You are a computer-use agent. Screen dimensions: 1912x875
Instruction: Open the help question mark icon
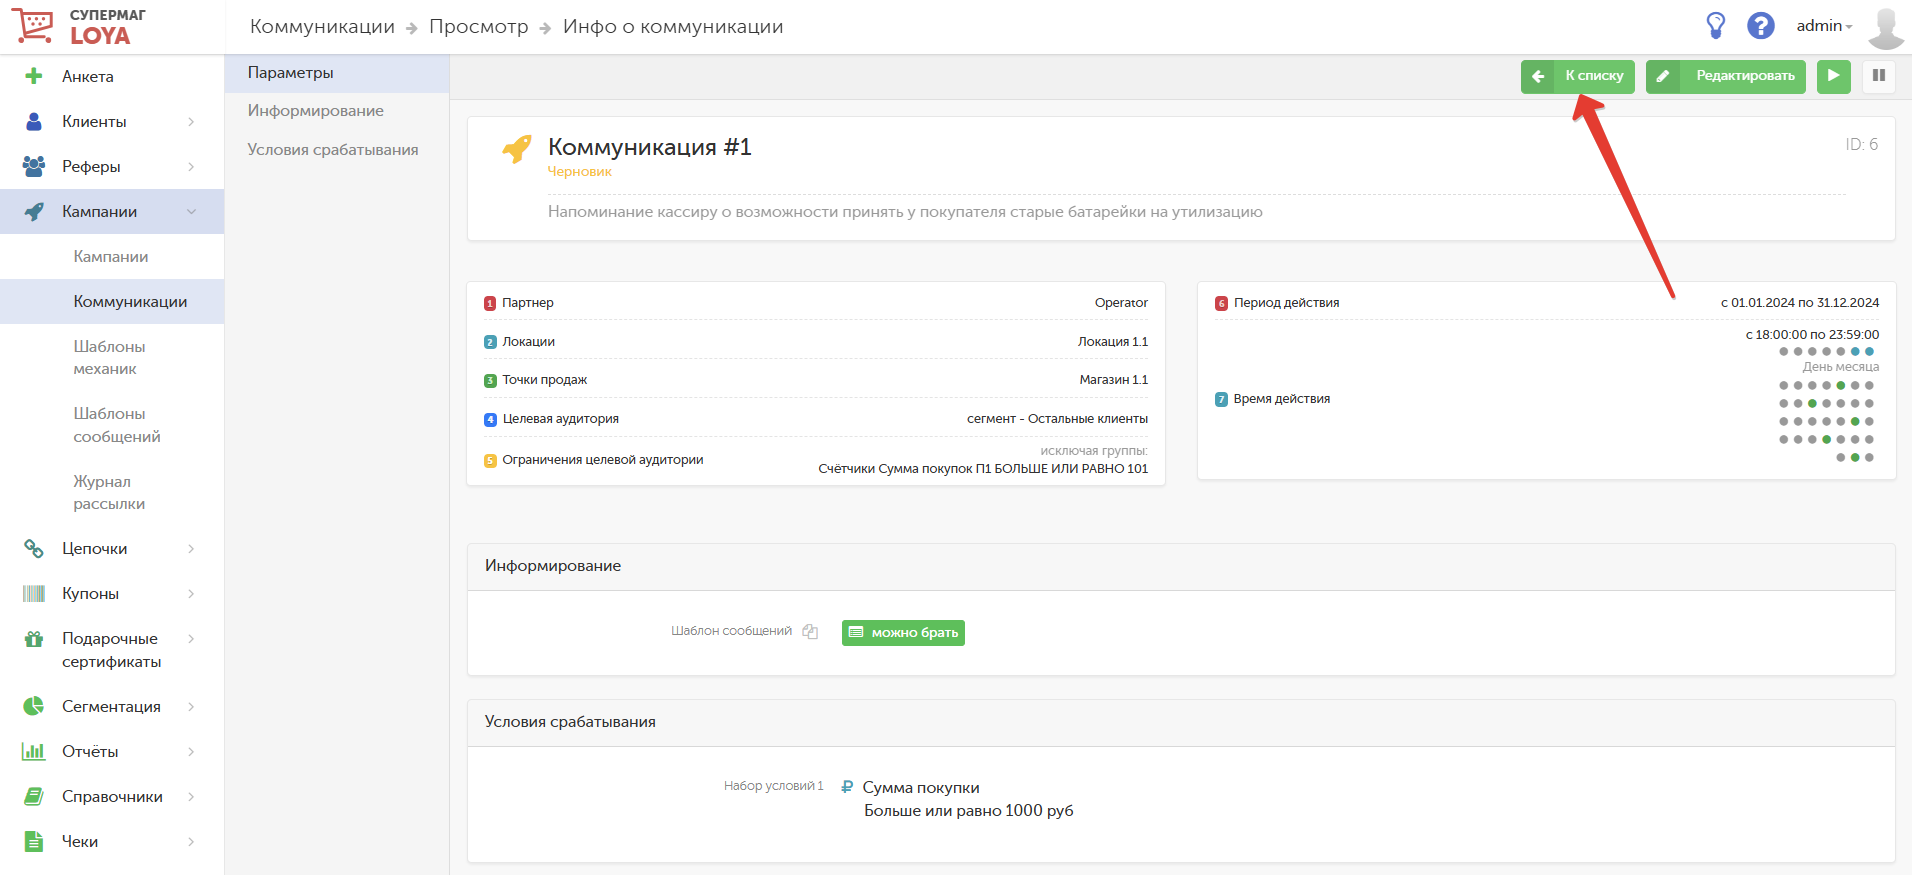1761,25
